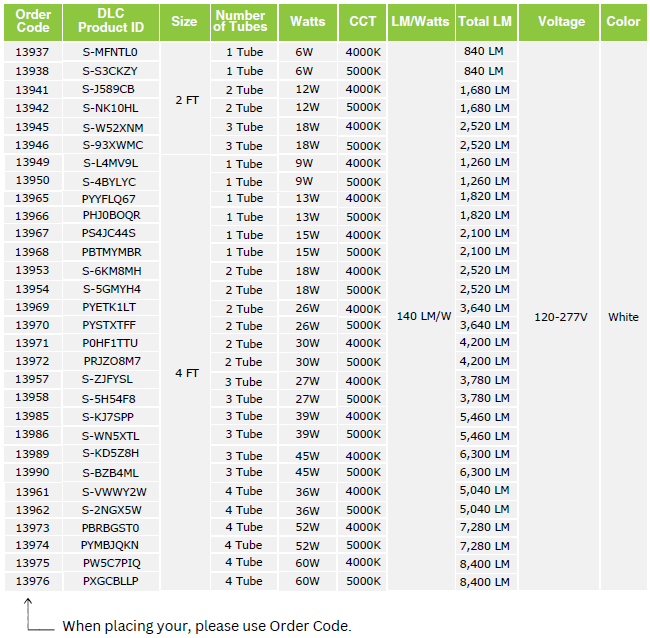The width and height of the screenshot is (650, 638).
Task: Select order code 13970
Action: coord(32,325)
